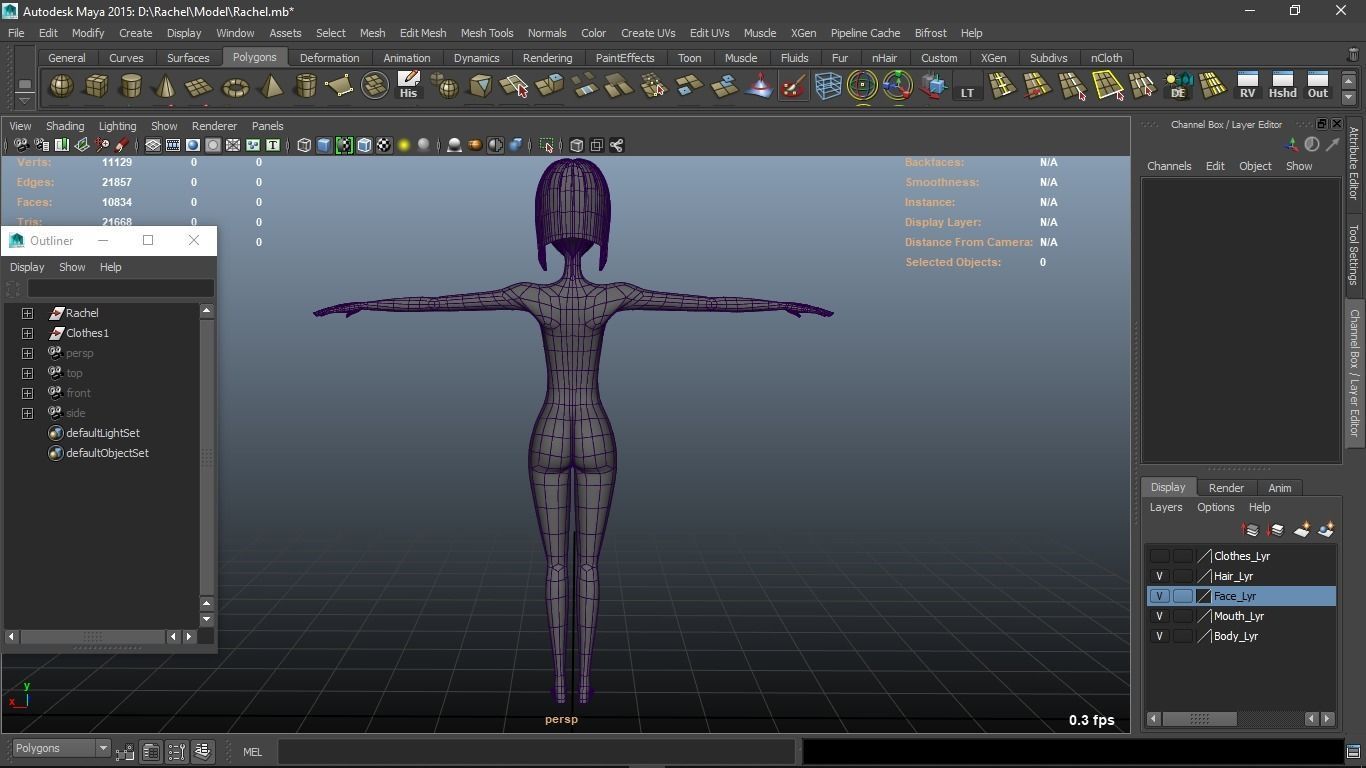Toggle the viewport grid icon
The height and width of the screenshot is (768, 1366).
point(153,145)
